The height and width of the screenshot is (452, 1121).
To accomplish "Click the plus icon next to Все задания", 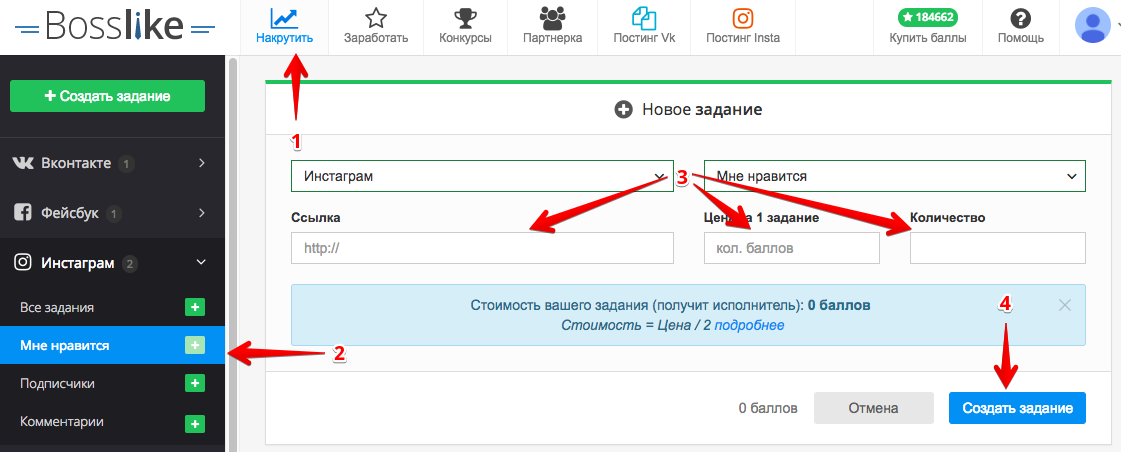I will [x=195, y=308].
